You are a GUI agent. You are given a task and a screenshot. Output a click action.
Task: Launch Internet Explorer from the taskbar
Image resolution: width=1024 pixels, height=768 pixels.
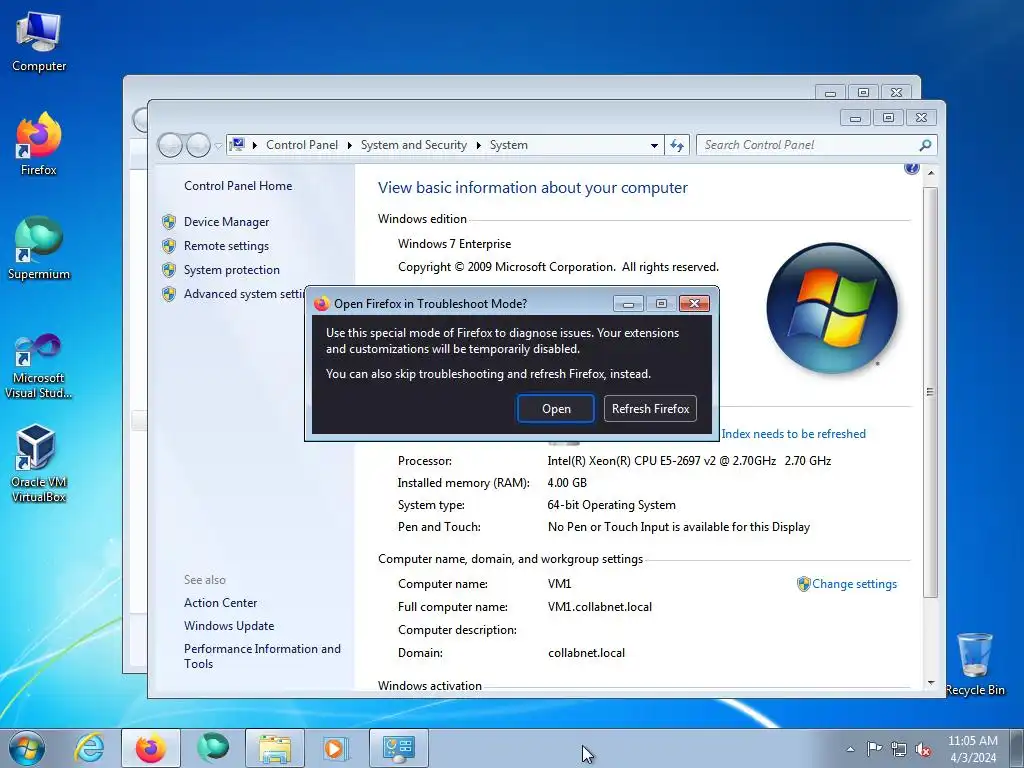point(89,748)
